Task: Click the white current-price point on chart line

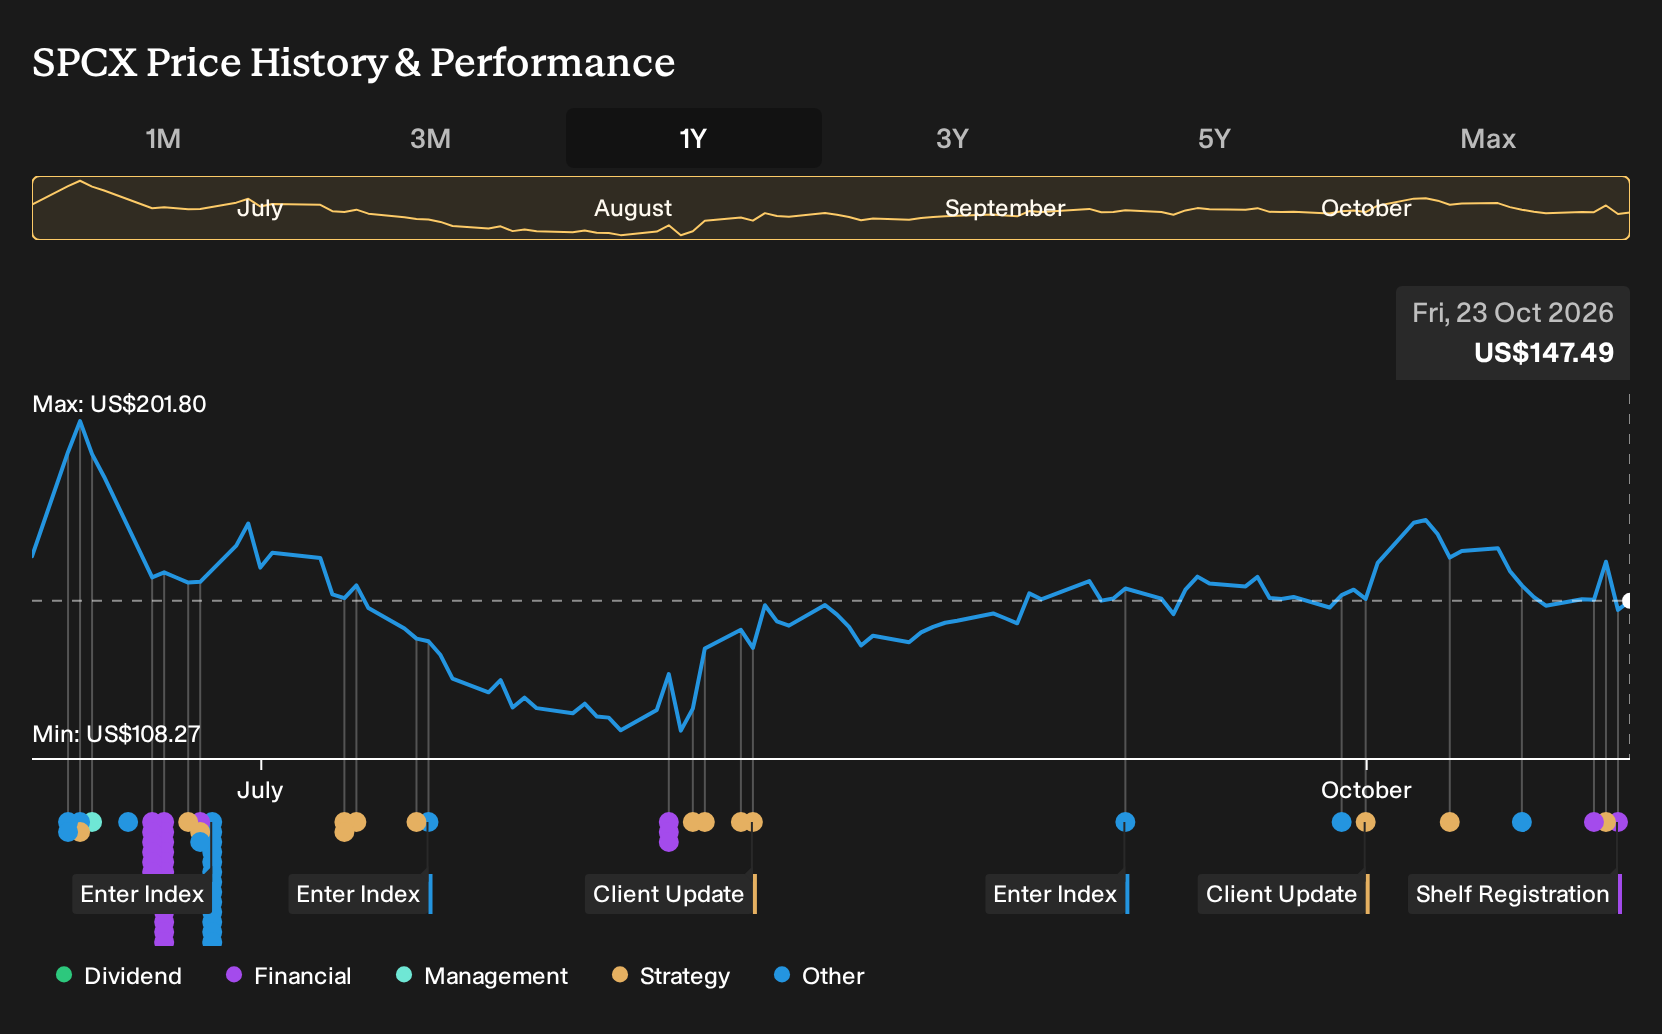Action: click(x=1628, y=601)
